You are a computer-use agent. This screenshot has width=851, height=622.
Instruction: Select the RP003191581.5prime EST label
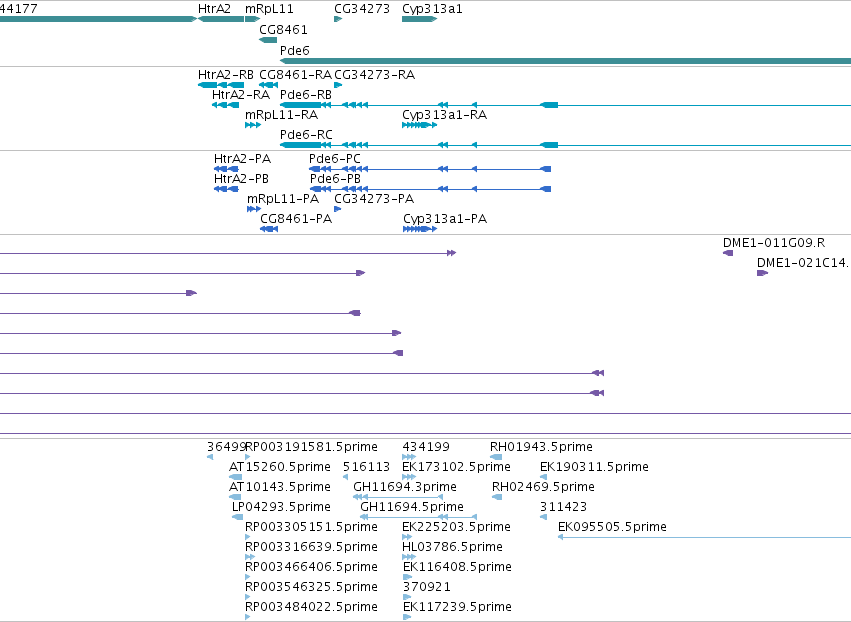click(312, 447)
